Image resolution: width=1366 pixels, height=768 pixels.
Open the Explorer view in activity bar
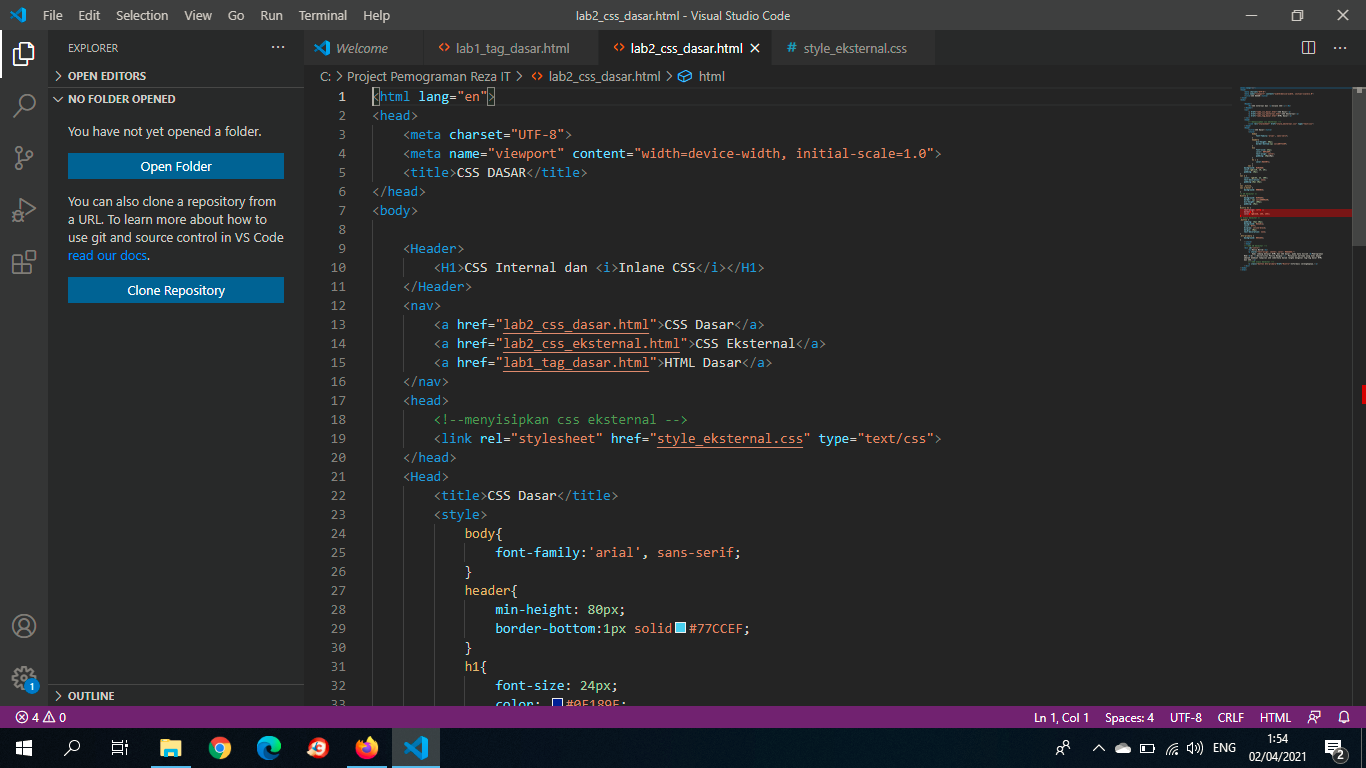point(24,53)
